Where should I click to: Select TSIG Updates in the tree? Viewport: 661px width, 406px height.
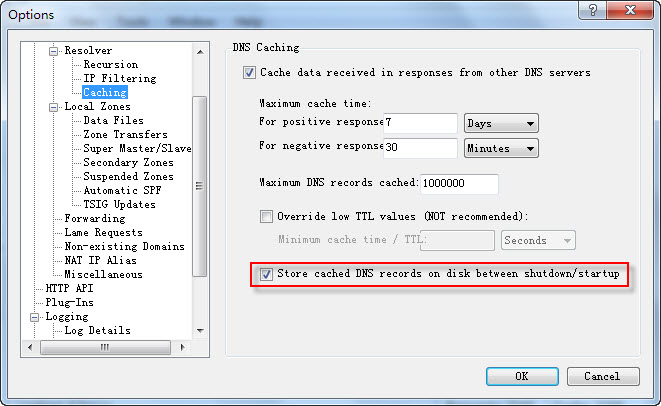(120, 204)
